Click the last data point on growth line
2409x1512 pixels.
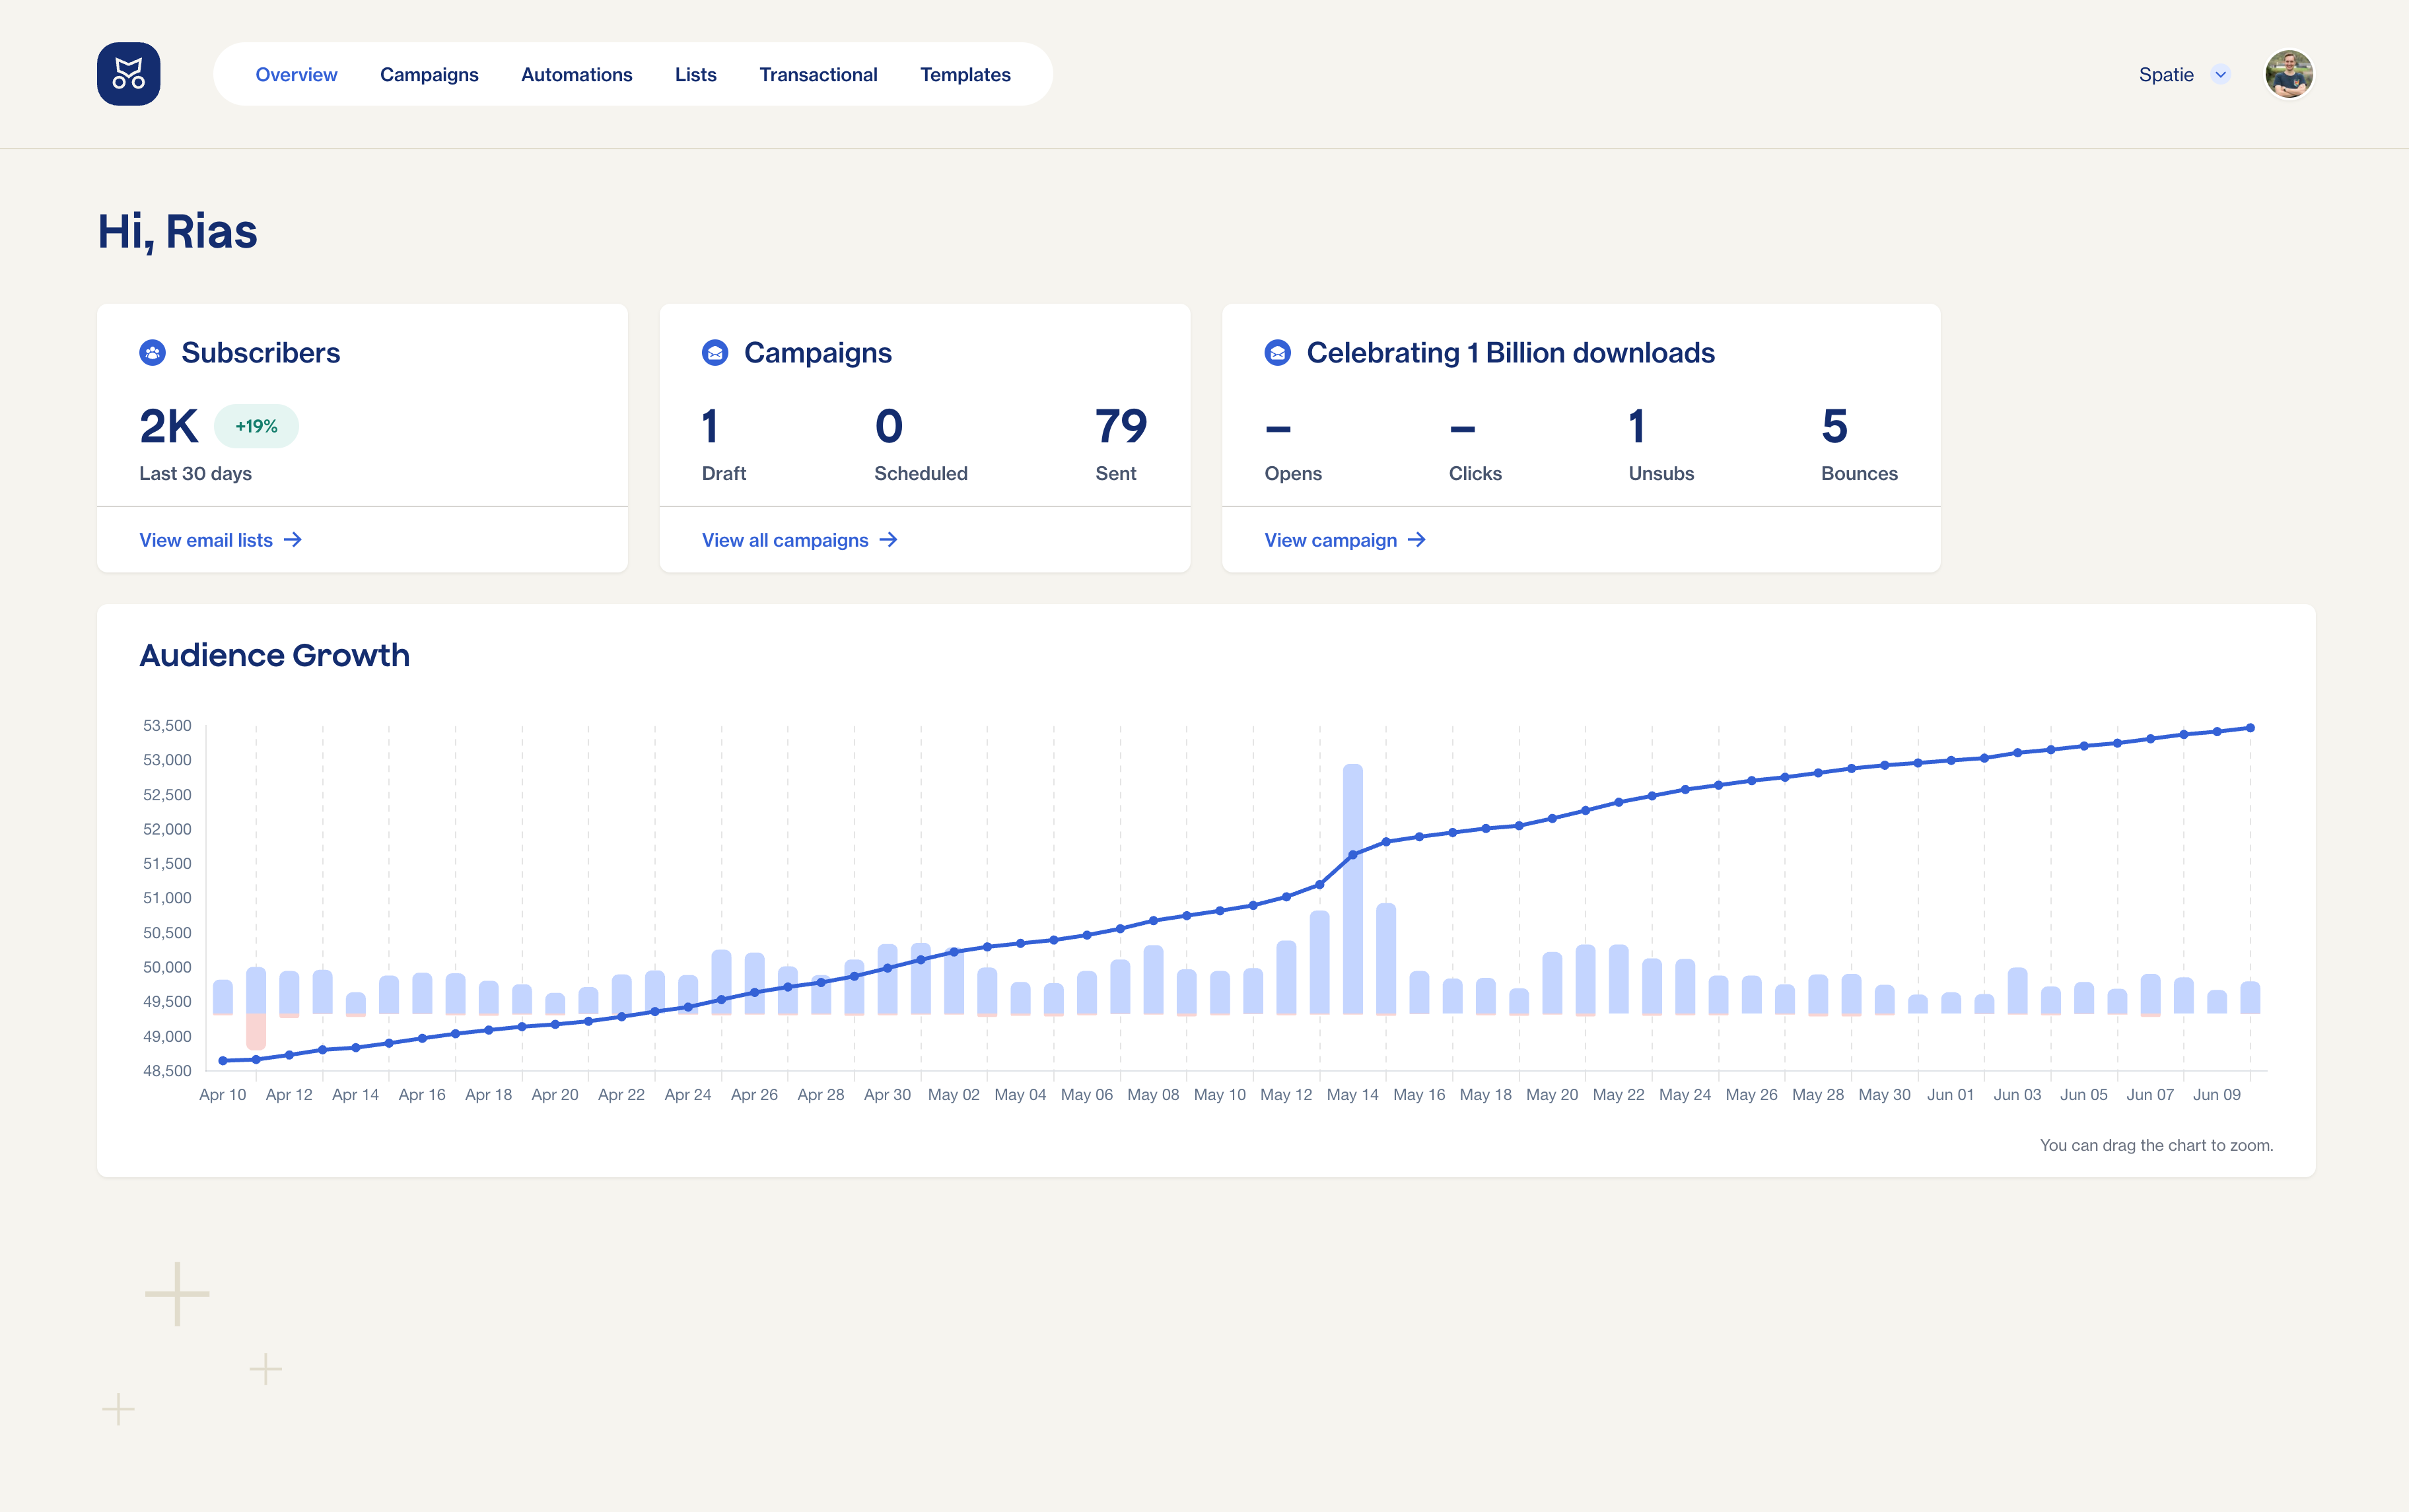[2251, 728]
